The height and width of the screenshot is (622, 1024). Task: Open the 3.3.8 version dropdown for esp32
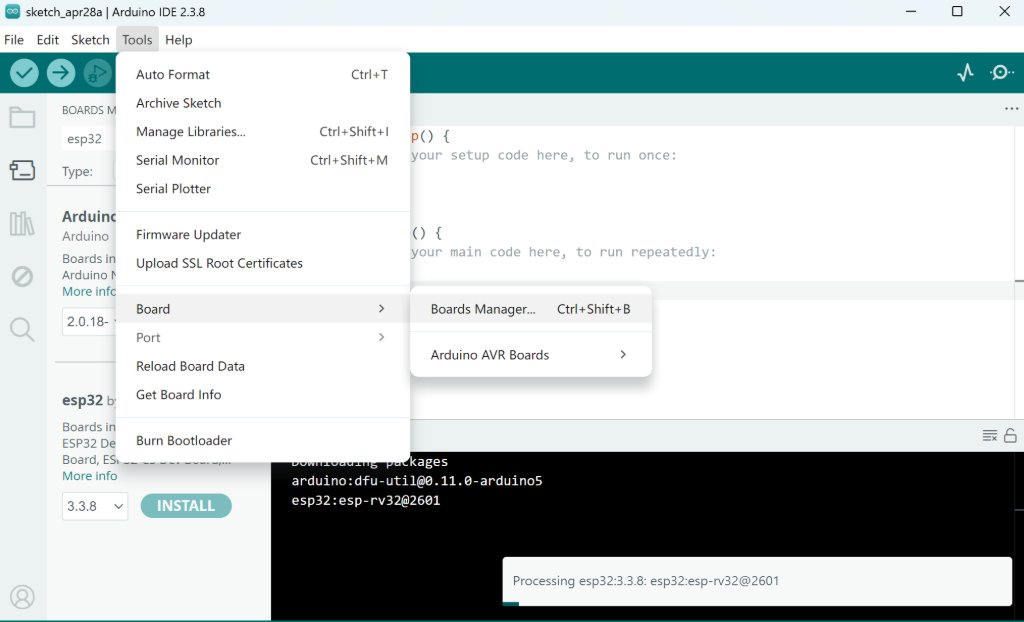click(95, 506)
